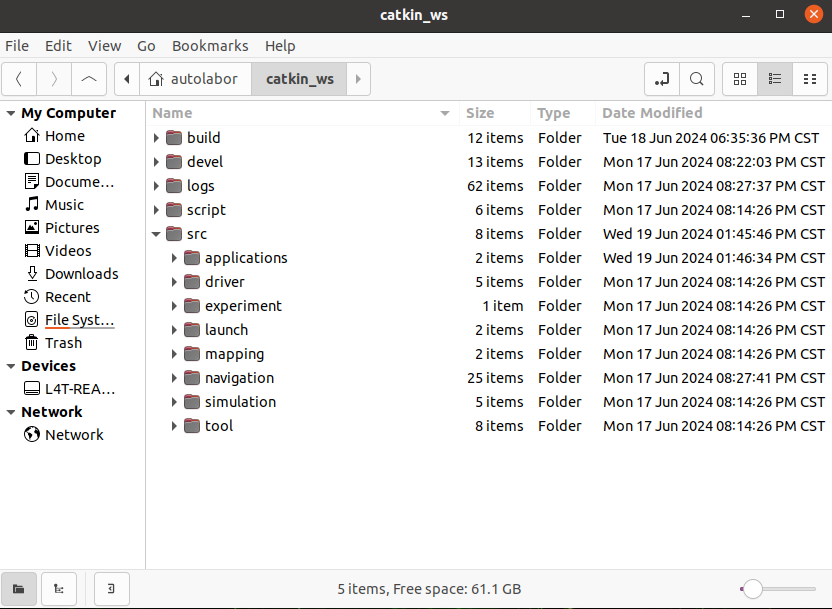The height and width of the screenshot is (609, 832).
Task: Open search with the magnifier icon
Action: point(696,79)
